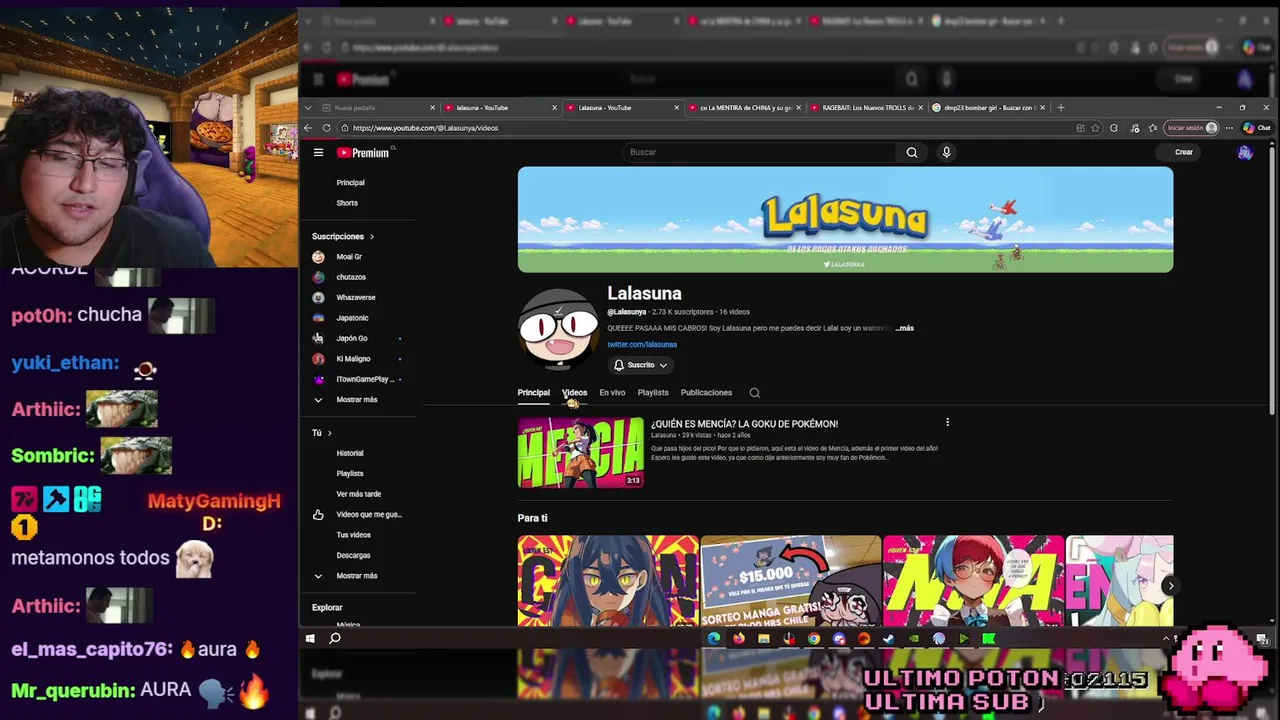Open the Mencía video three-dot menu
1280x720 pixels.
click(x=947, y=422)
